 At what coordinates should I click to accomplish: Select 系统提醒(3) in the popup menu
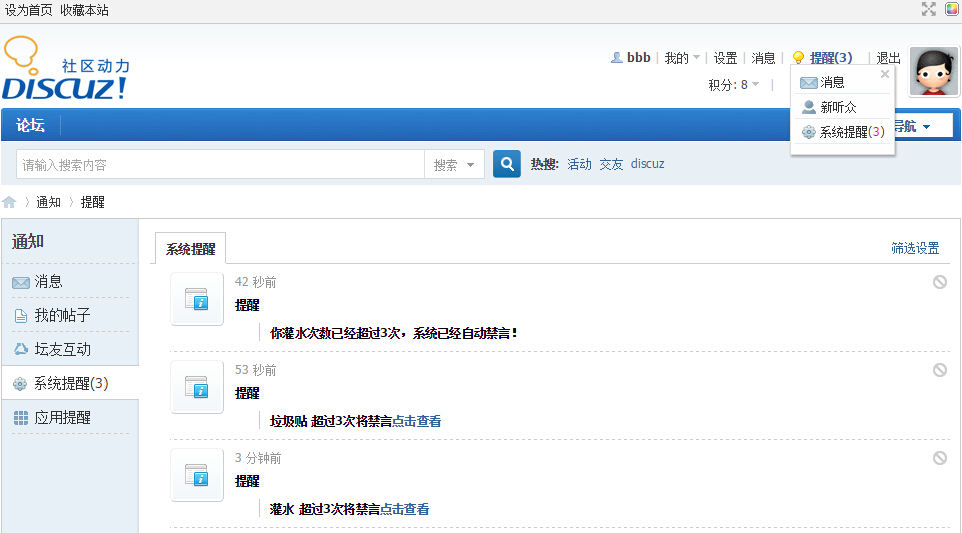[852, 132]
